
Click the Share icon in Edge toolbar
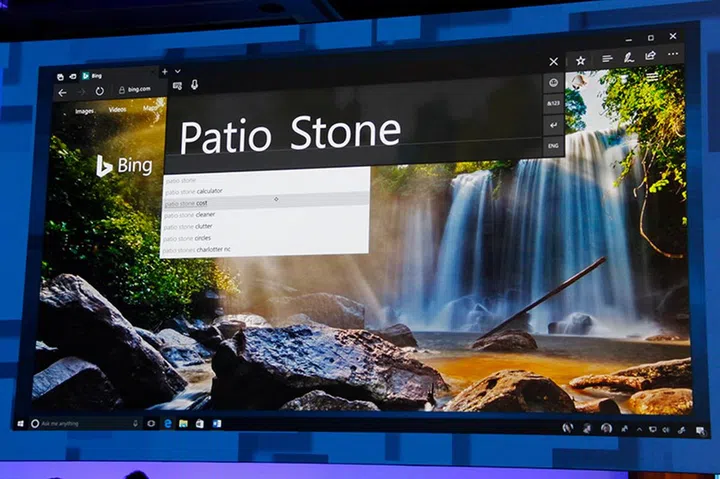(x=651, y=57)
